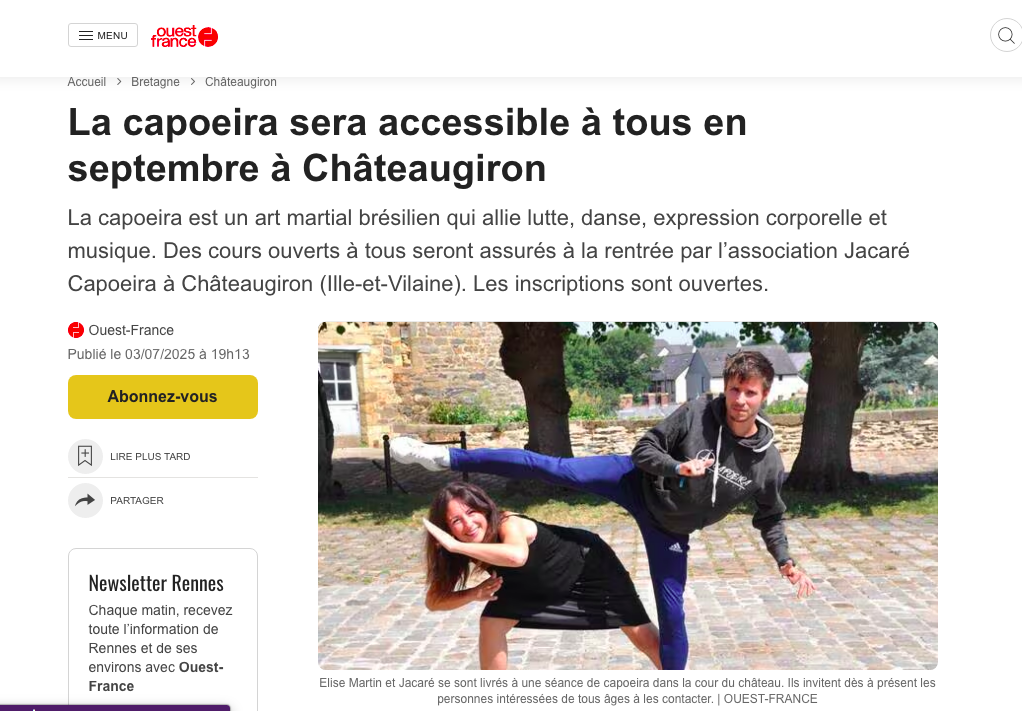Click the Abonnez-vous yellow button
This screenshot has height=711, width=1022.
pos(163,397)
